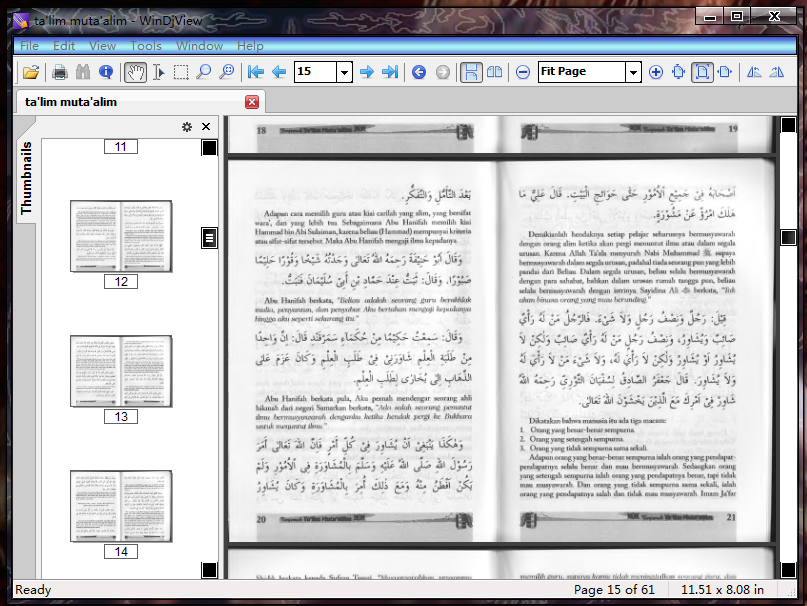Go to the next page arrow
Viewport: 807px width, 606px height.
[x=367, y=72]
